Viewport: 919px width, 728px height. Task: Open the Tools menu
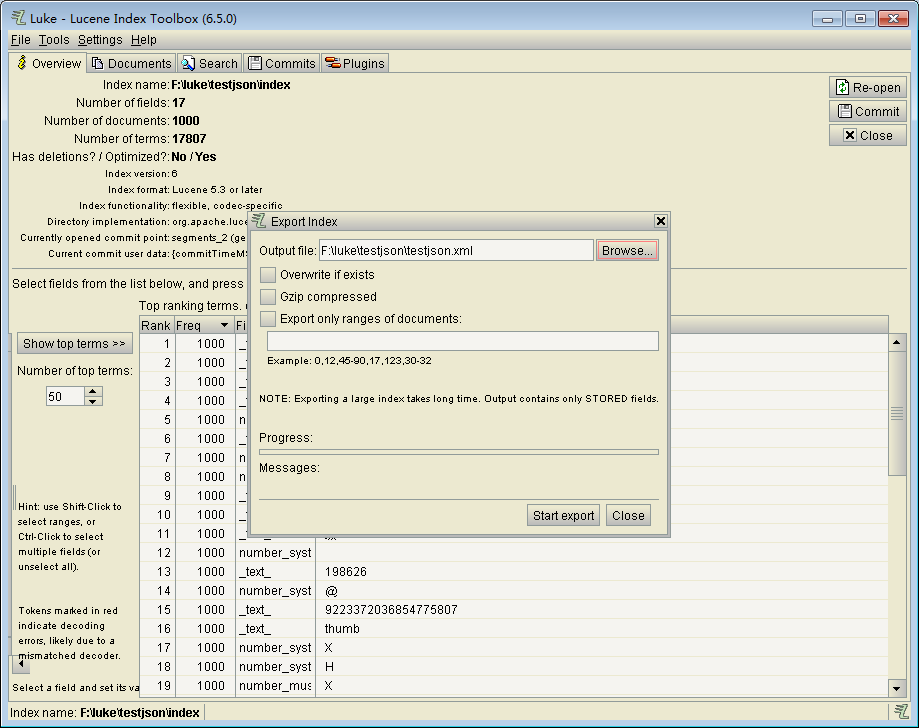(x=54, y=40)
